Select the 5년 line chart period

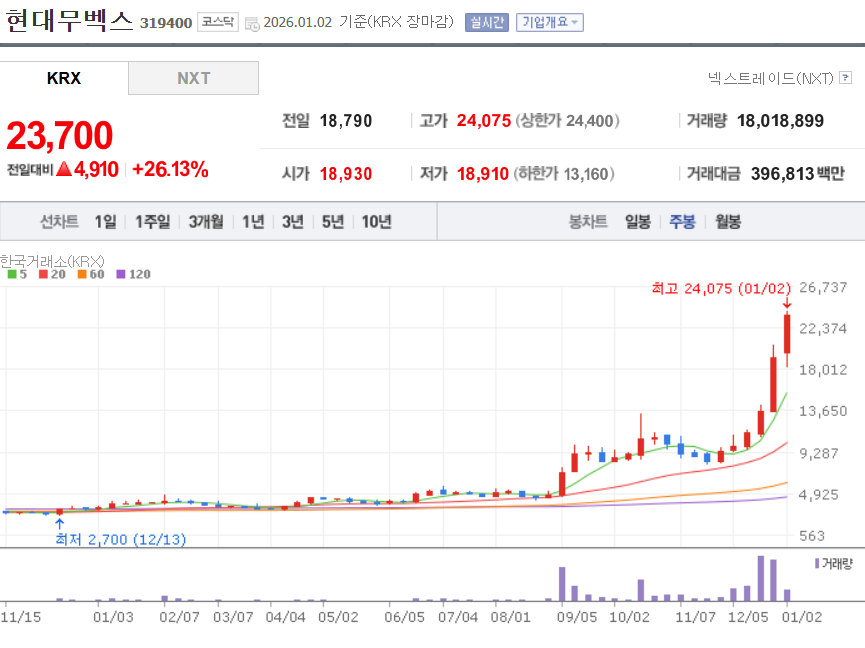pyautogui.click(x=333, y=221)
